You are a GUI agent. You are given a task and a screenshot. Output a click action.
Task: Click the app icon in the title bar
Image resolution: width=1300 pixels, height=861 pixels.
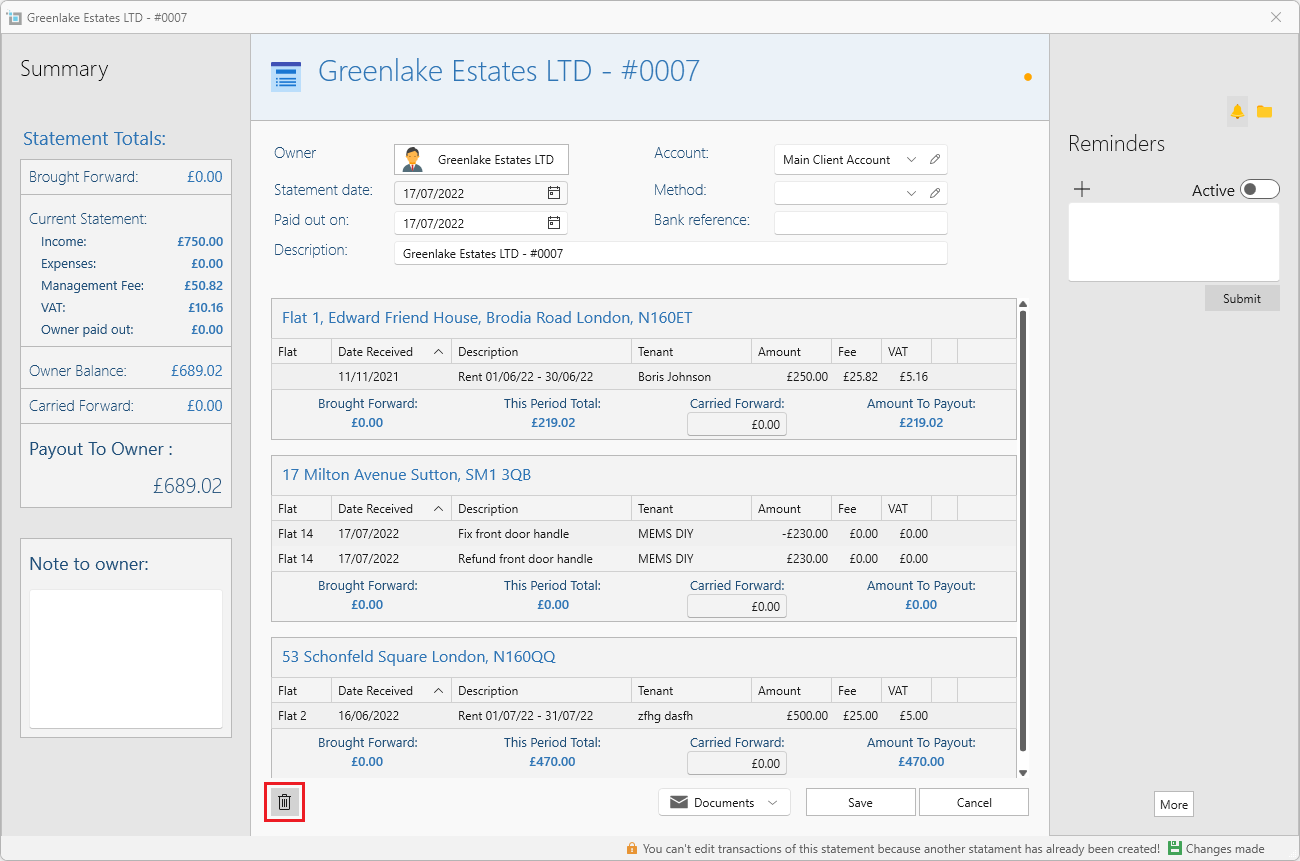pos(14,17)
